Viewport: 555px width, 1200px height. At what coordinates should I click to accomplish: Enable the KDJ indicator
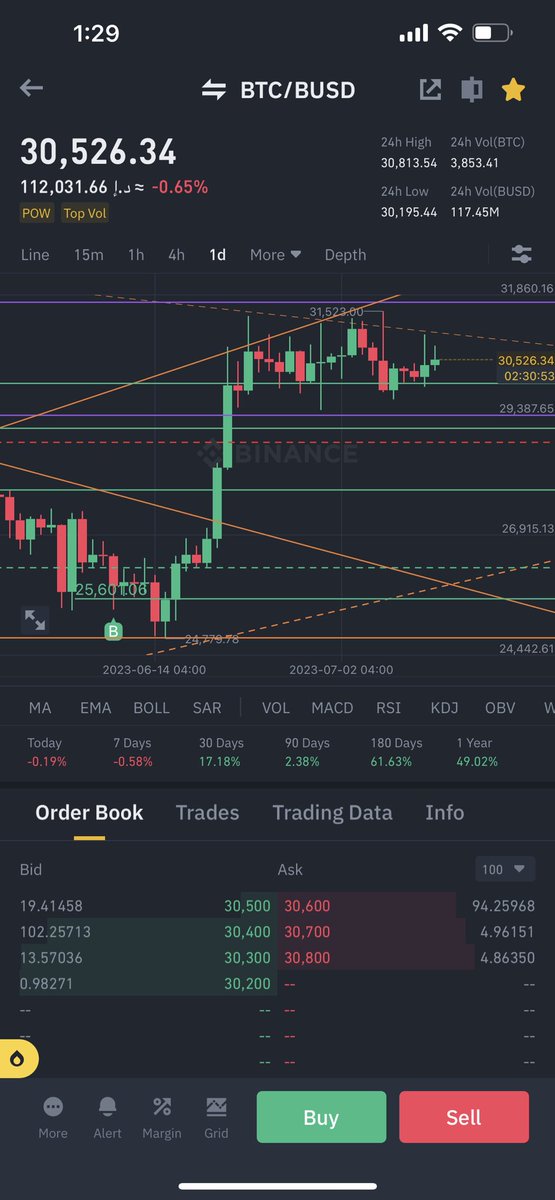tap(444, 707)
